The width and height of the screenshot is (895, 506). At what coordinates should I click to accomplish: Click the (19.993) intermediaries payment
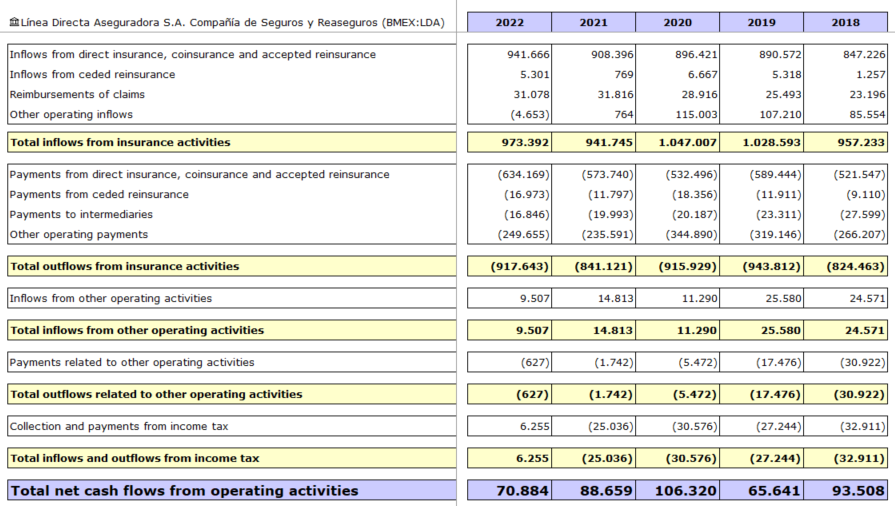click(x=610, y=214)
